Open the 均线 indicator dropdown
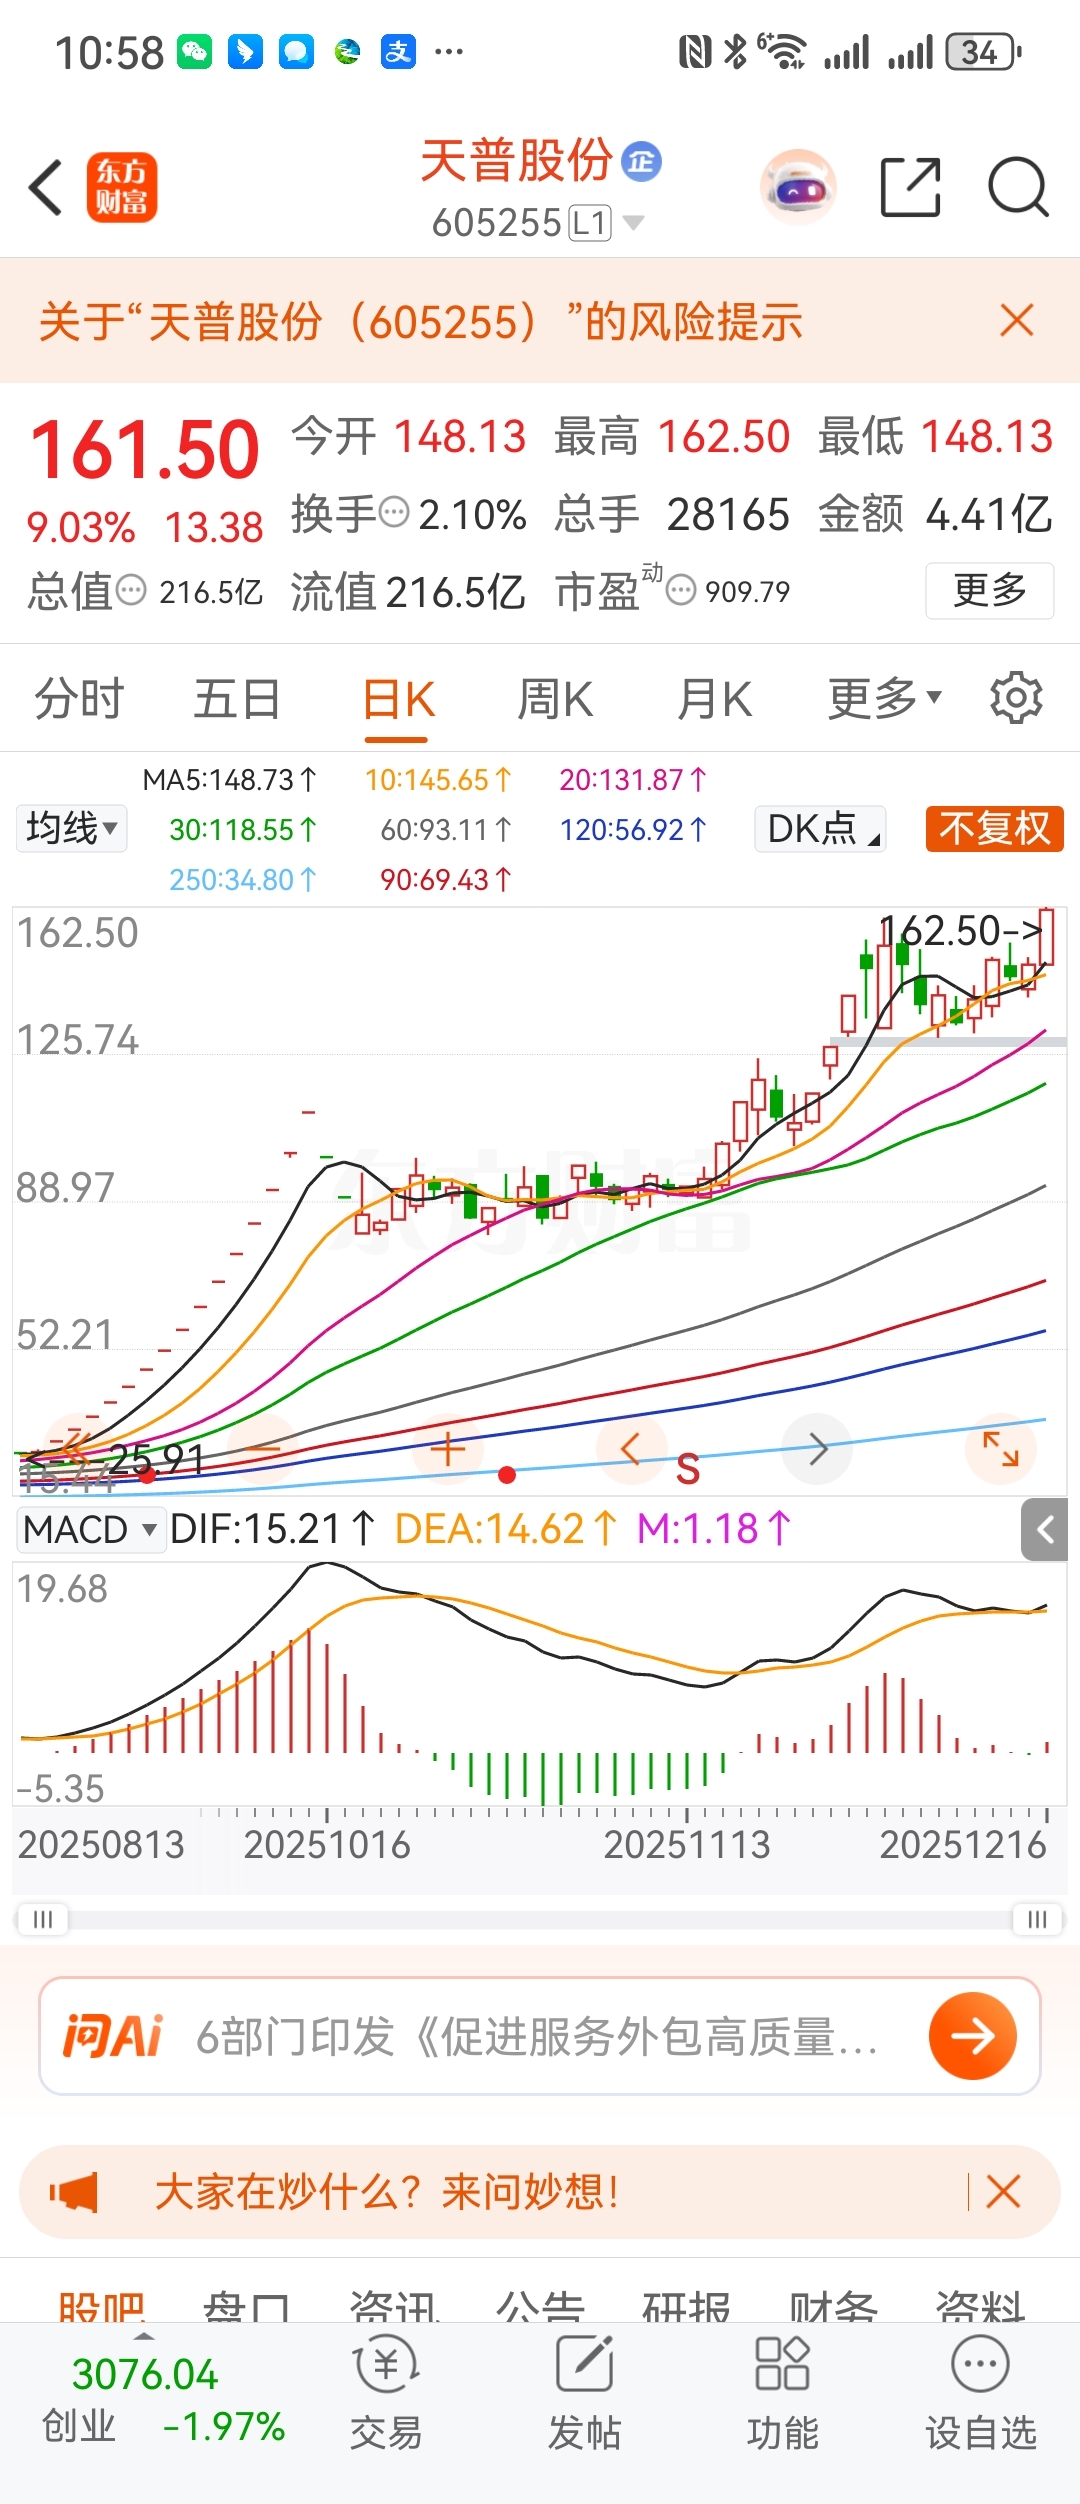 (x=72, y=828)
